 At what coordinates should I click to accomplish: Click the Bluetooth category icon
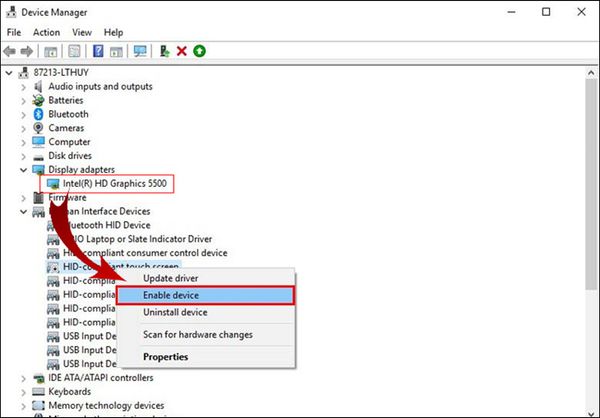click(39, 114)
